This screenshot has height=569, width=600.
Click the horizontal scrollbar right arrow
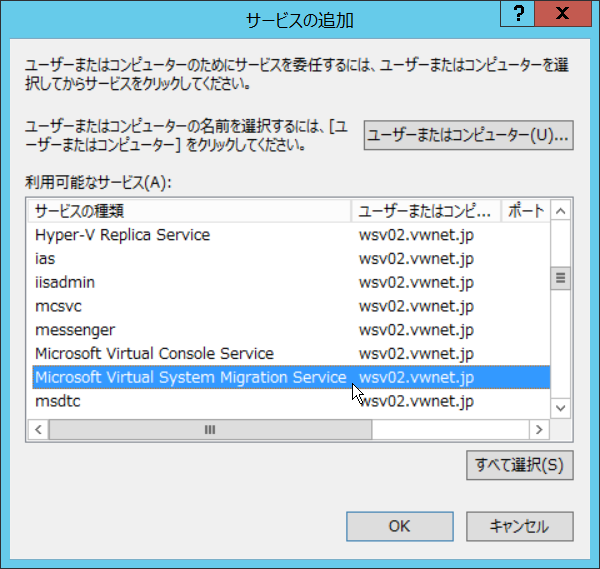coord(539,430)
